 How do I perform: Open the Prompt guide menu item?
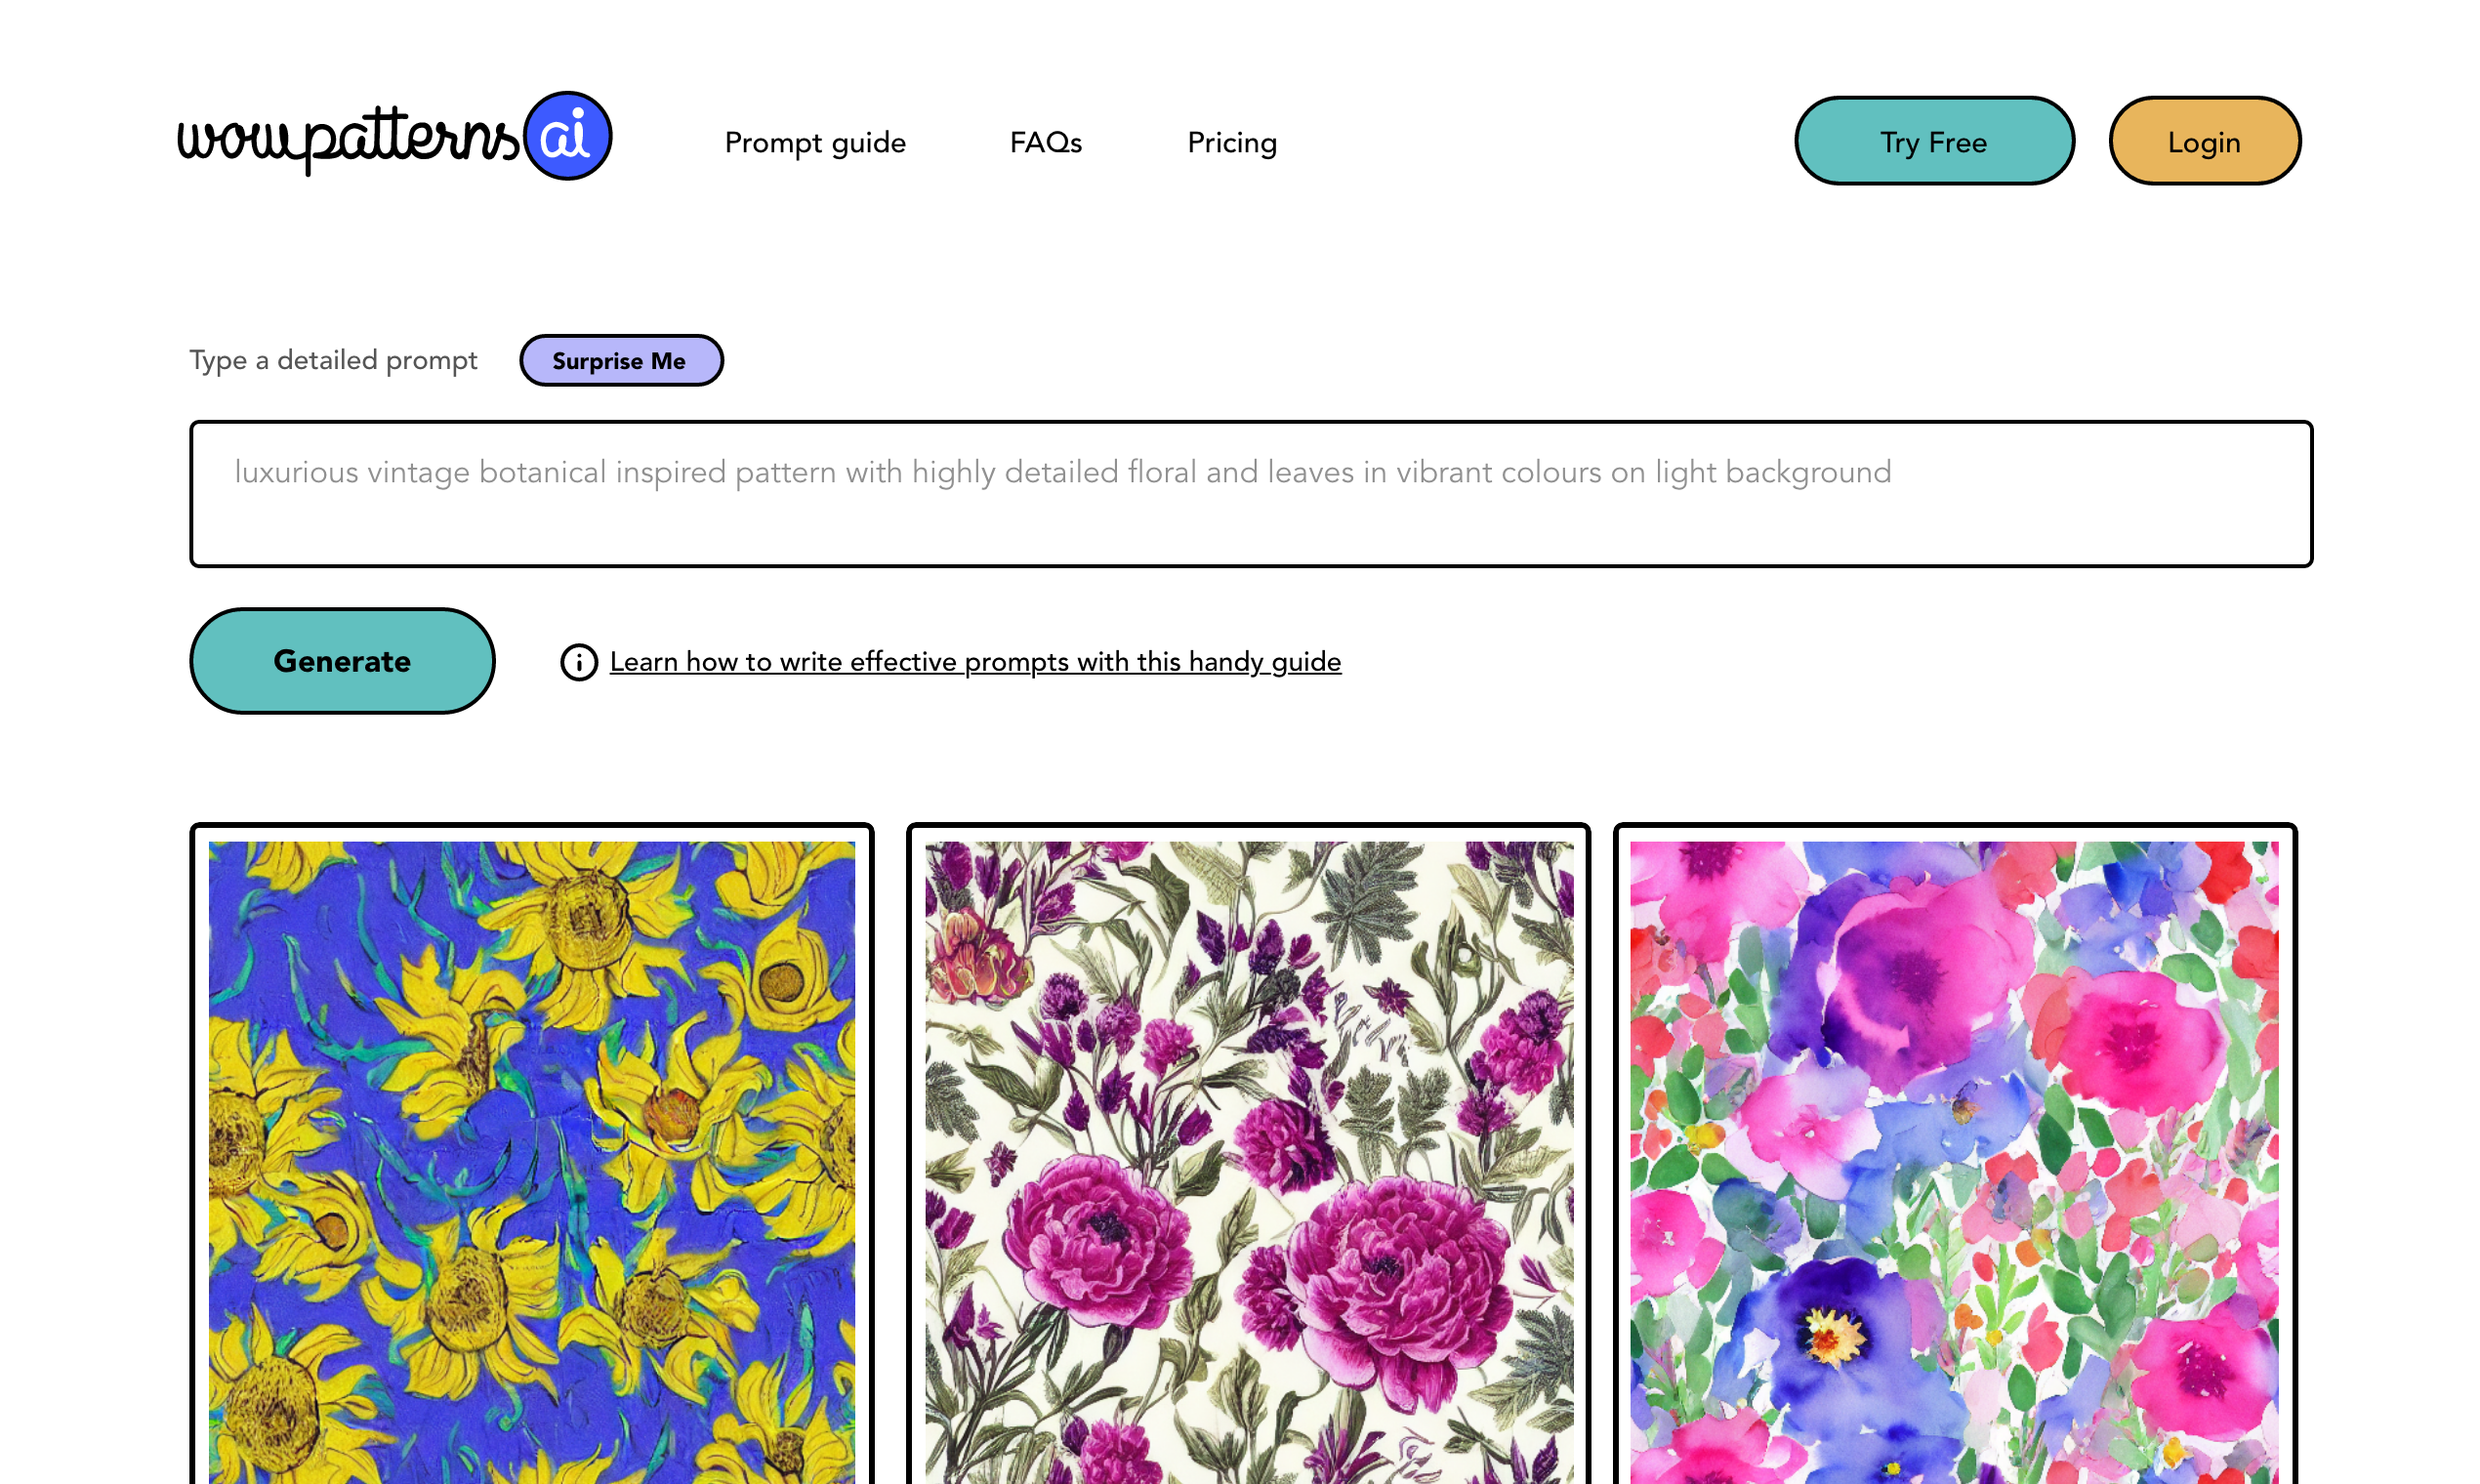[814, 142]
